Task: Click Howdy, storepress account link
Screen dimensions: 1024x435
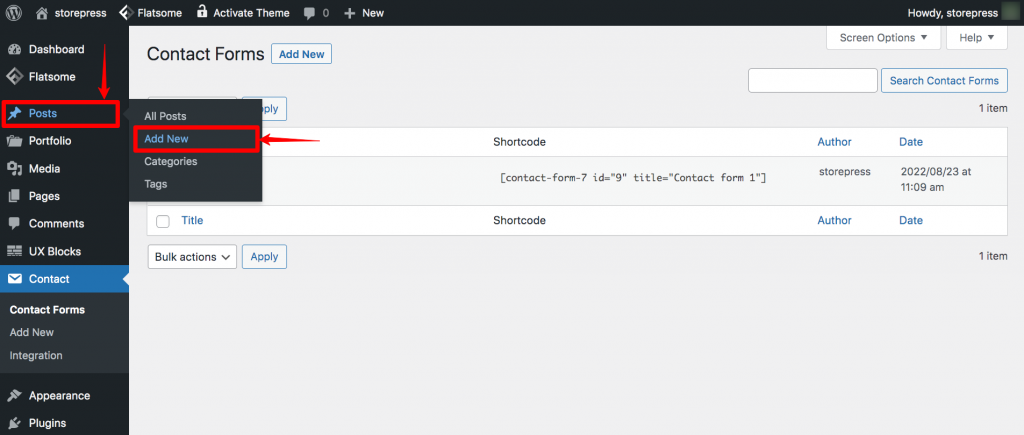Action: click(x=953, y=12)
